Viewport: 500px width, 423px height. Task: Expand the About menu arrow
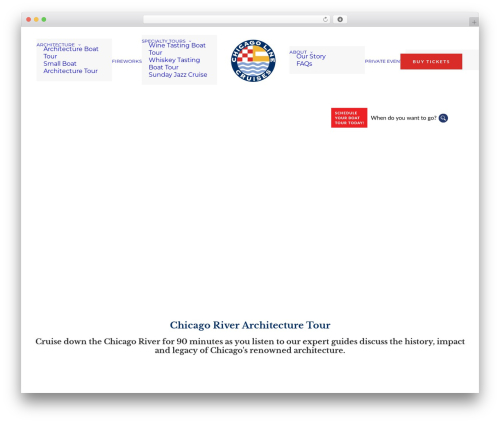tap(311, 52)
